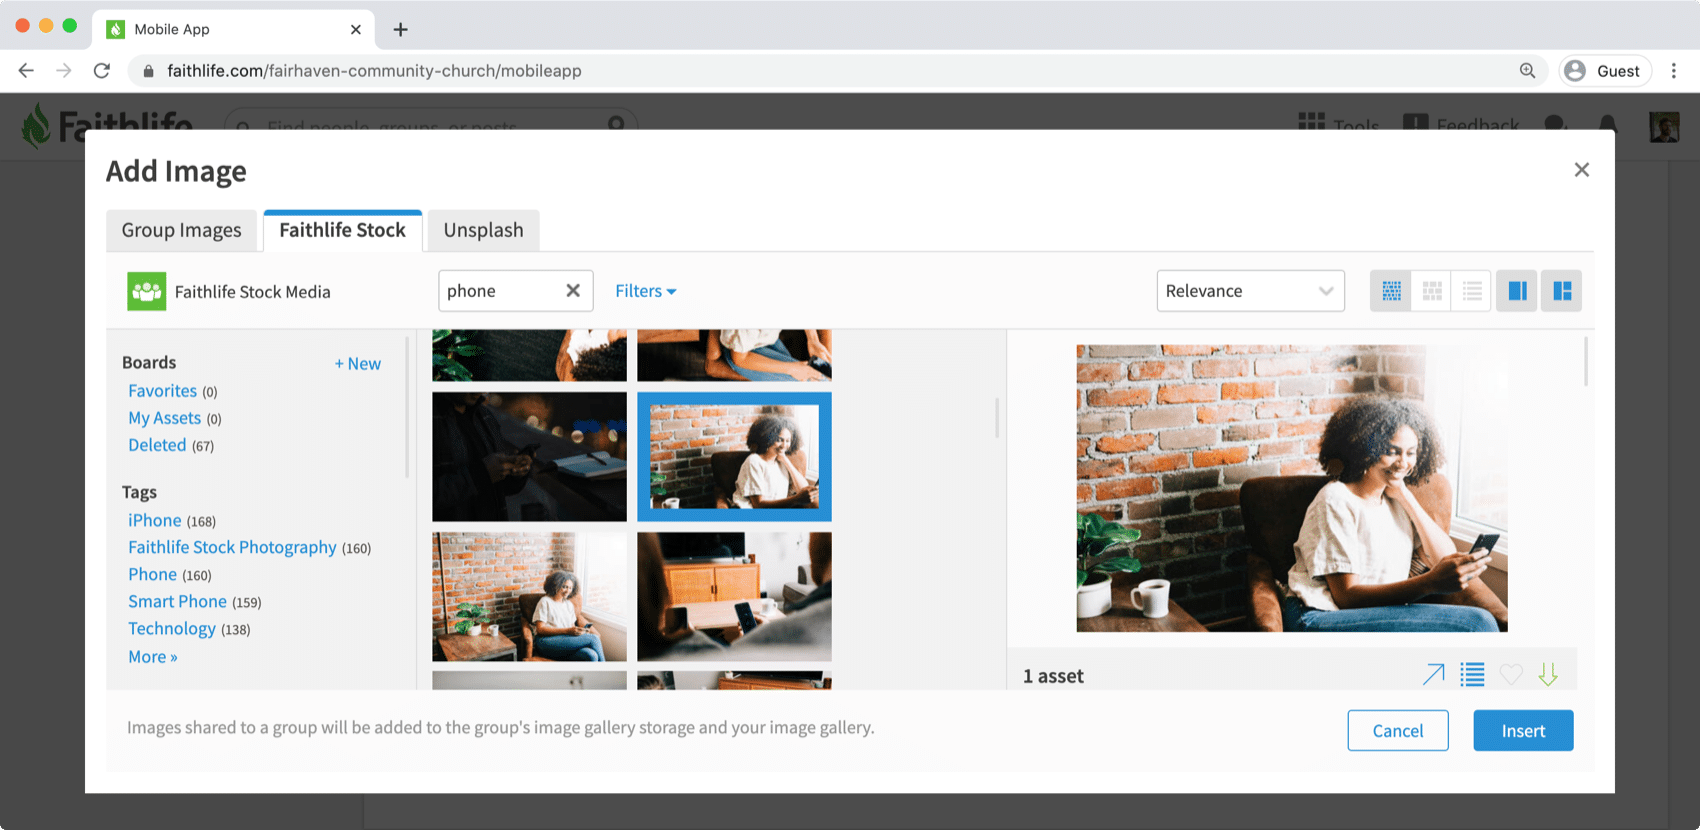The image size is (1700, 830).
Task: Switch to list view of assets
Action: (1472, 291)
